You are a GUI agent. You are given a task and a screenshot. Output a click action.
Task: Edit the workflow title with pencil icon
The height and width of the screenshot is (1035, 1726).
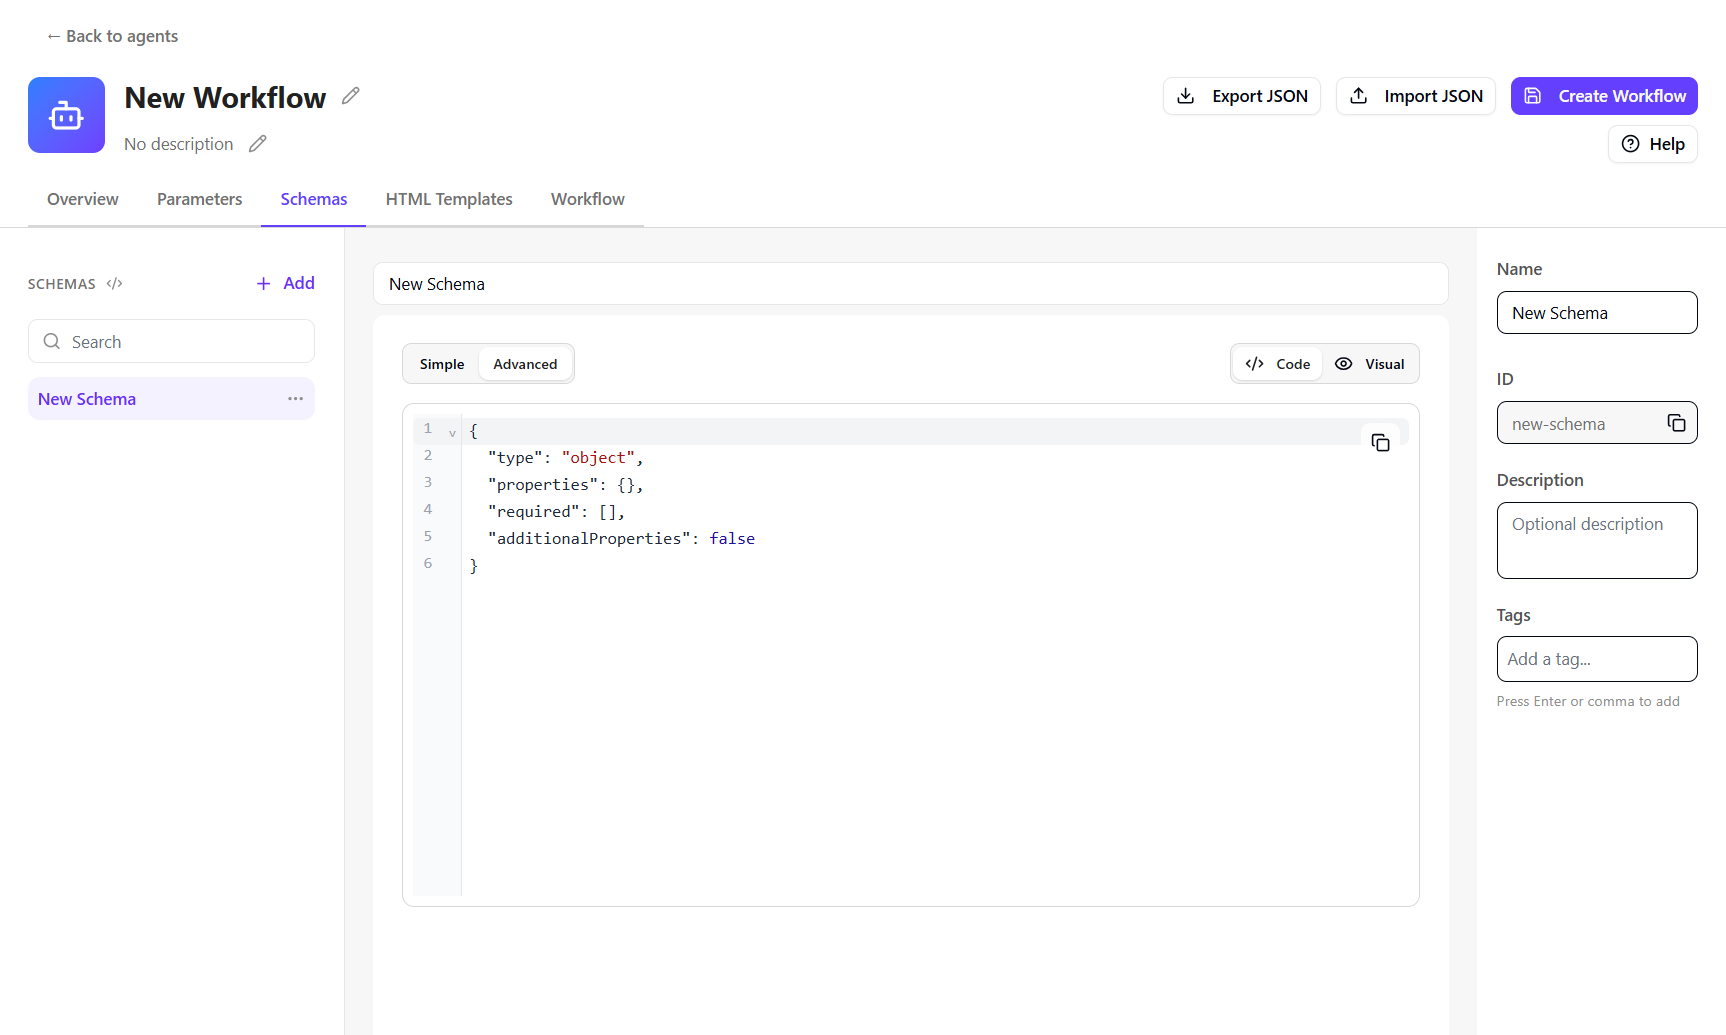pos(350,96)
